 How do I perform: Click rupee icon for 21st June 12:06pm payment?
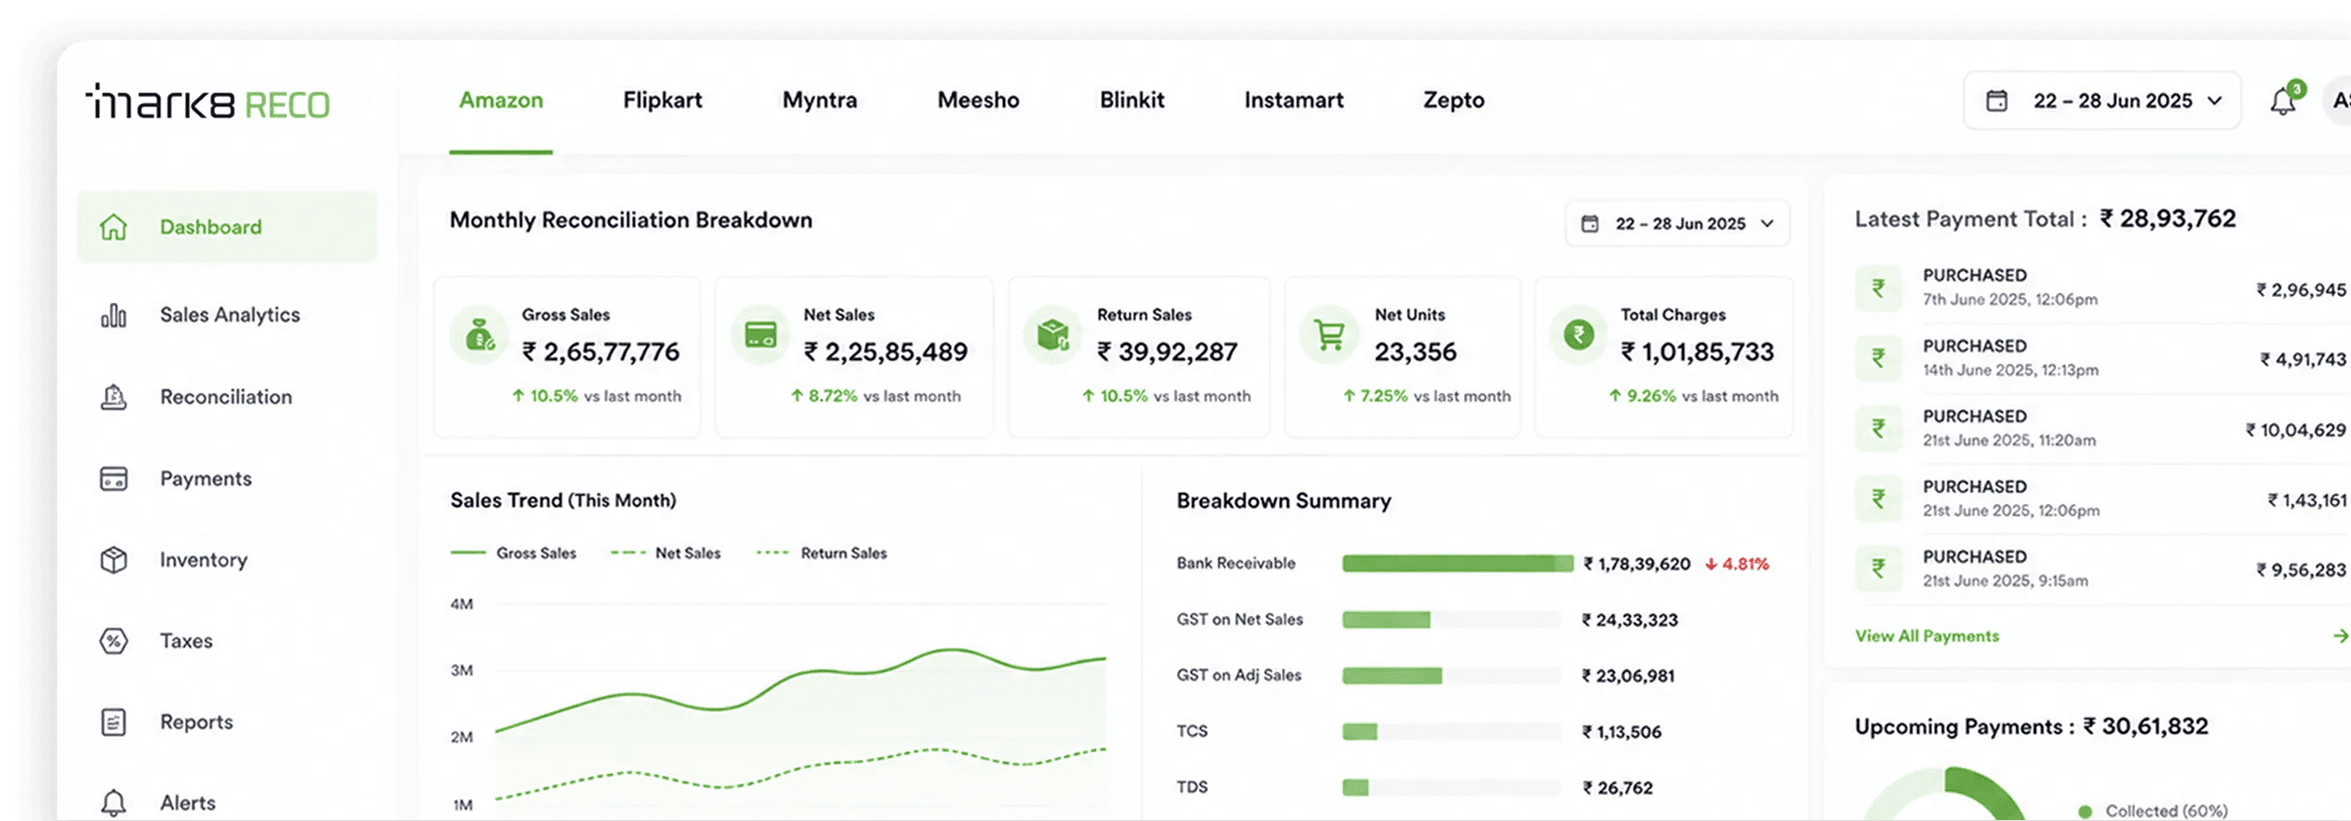1879,499
